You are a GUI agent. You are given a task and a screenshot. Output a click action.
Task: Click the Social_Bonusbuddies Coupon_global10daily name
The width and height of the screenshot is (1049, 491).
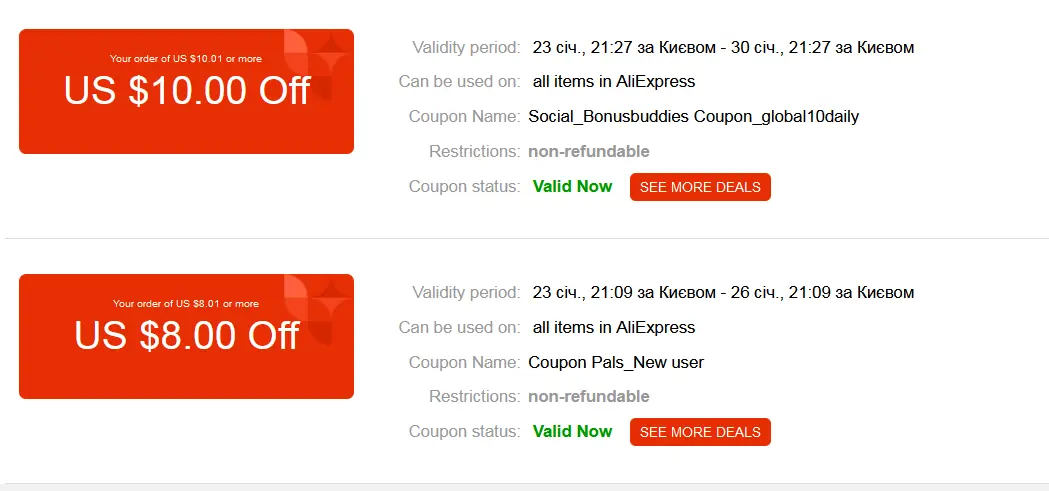pos(694,117)
